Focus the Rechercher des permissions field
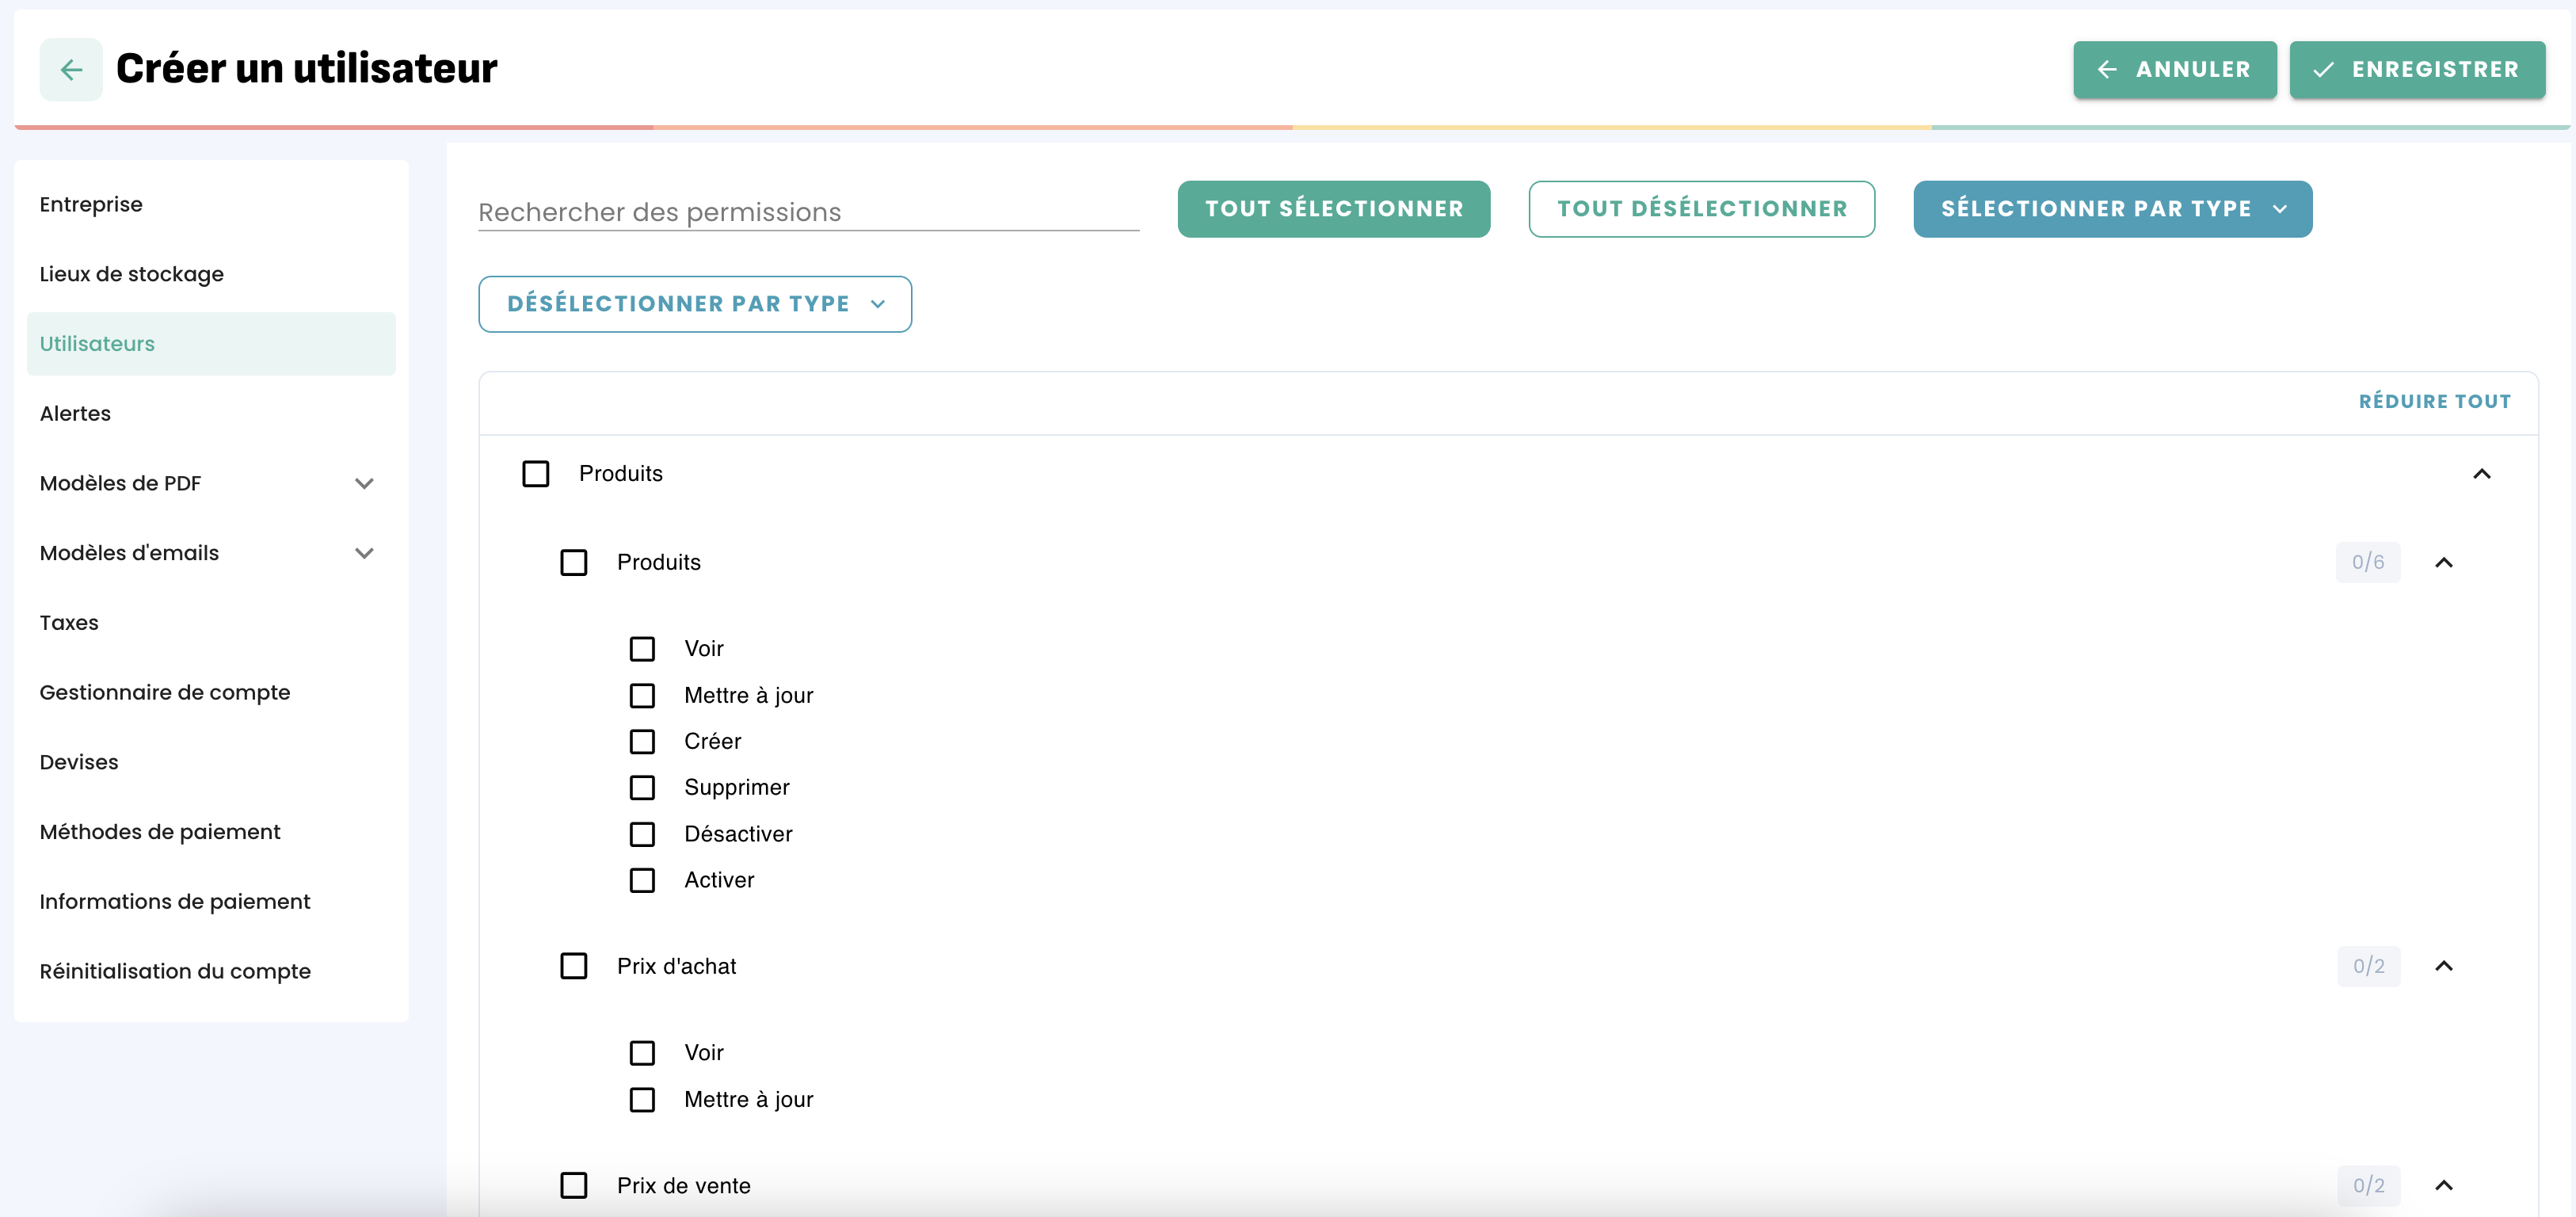Viewport: 2576px width, 1217px height. 808,212
